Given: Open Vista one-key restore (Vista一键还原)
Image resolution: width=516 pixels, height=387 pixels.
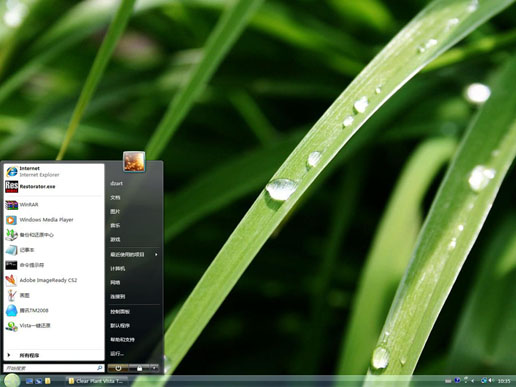Looking at the screenshot, I should point(54,326).
